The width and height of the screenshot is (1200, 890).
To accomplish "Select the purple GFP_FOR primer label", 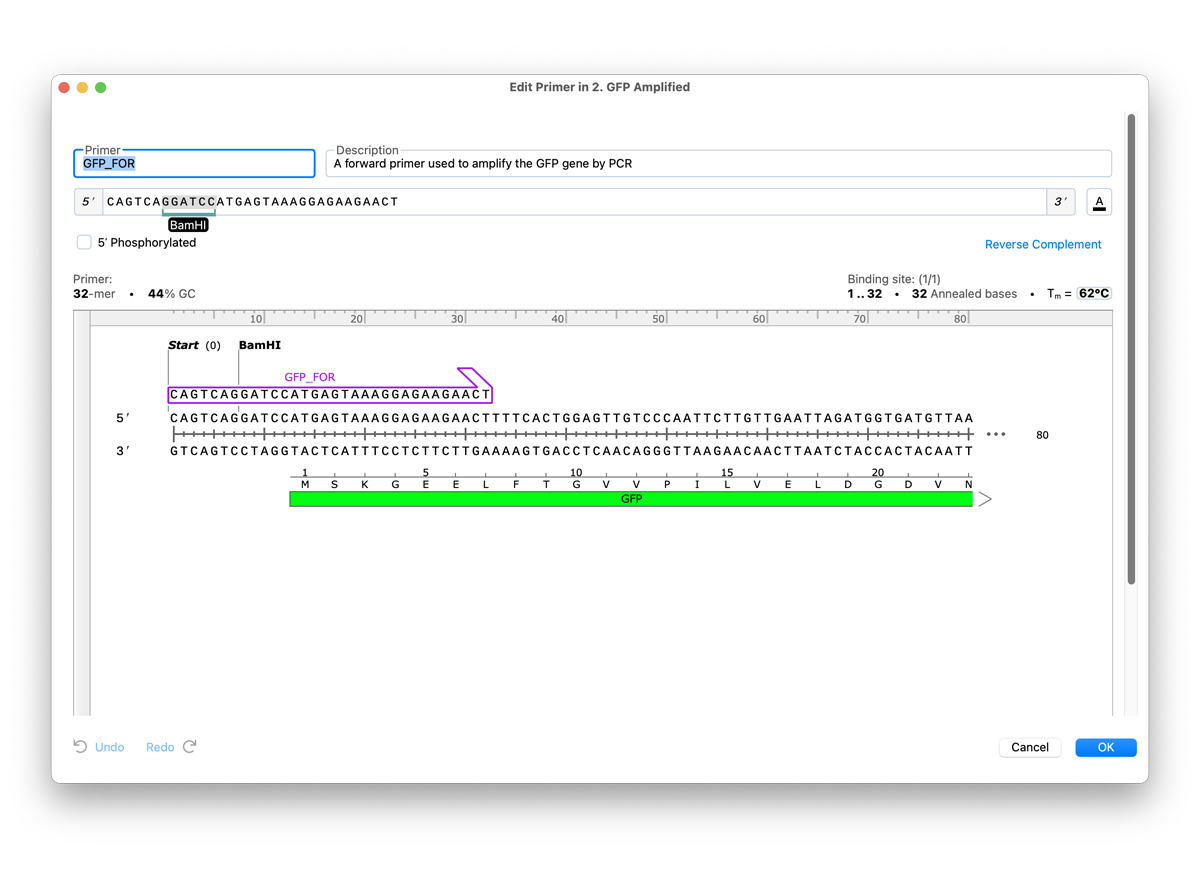I will coord(310,377).
